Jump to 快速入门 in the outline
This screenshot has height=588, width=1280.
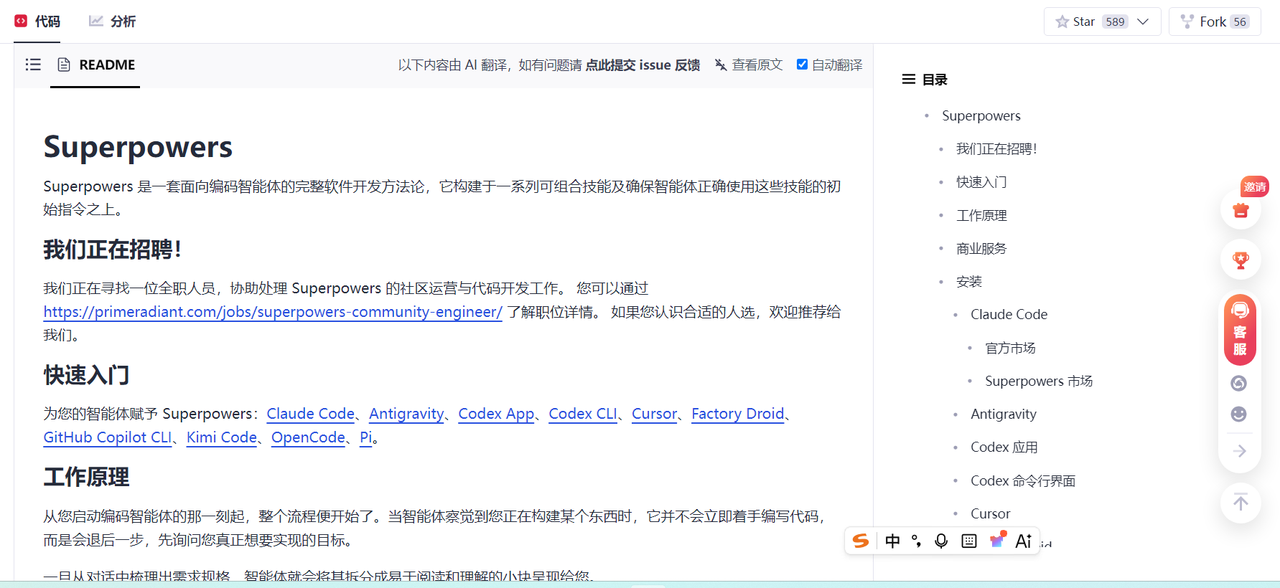click(981, 182)
